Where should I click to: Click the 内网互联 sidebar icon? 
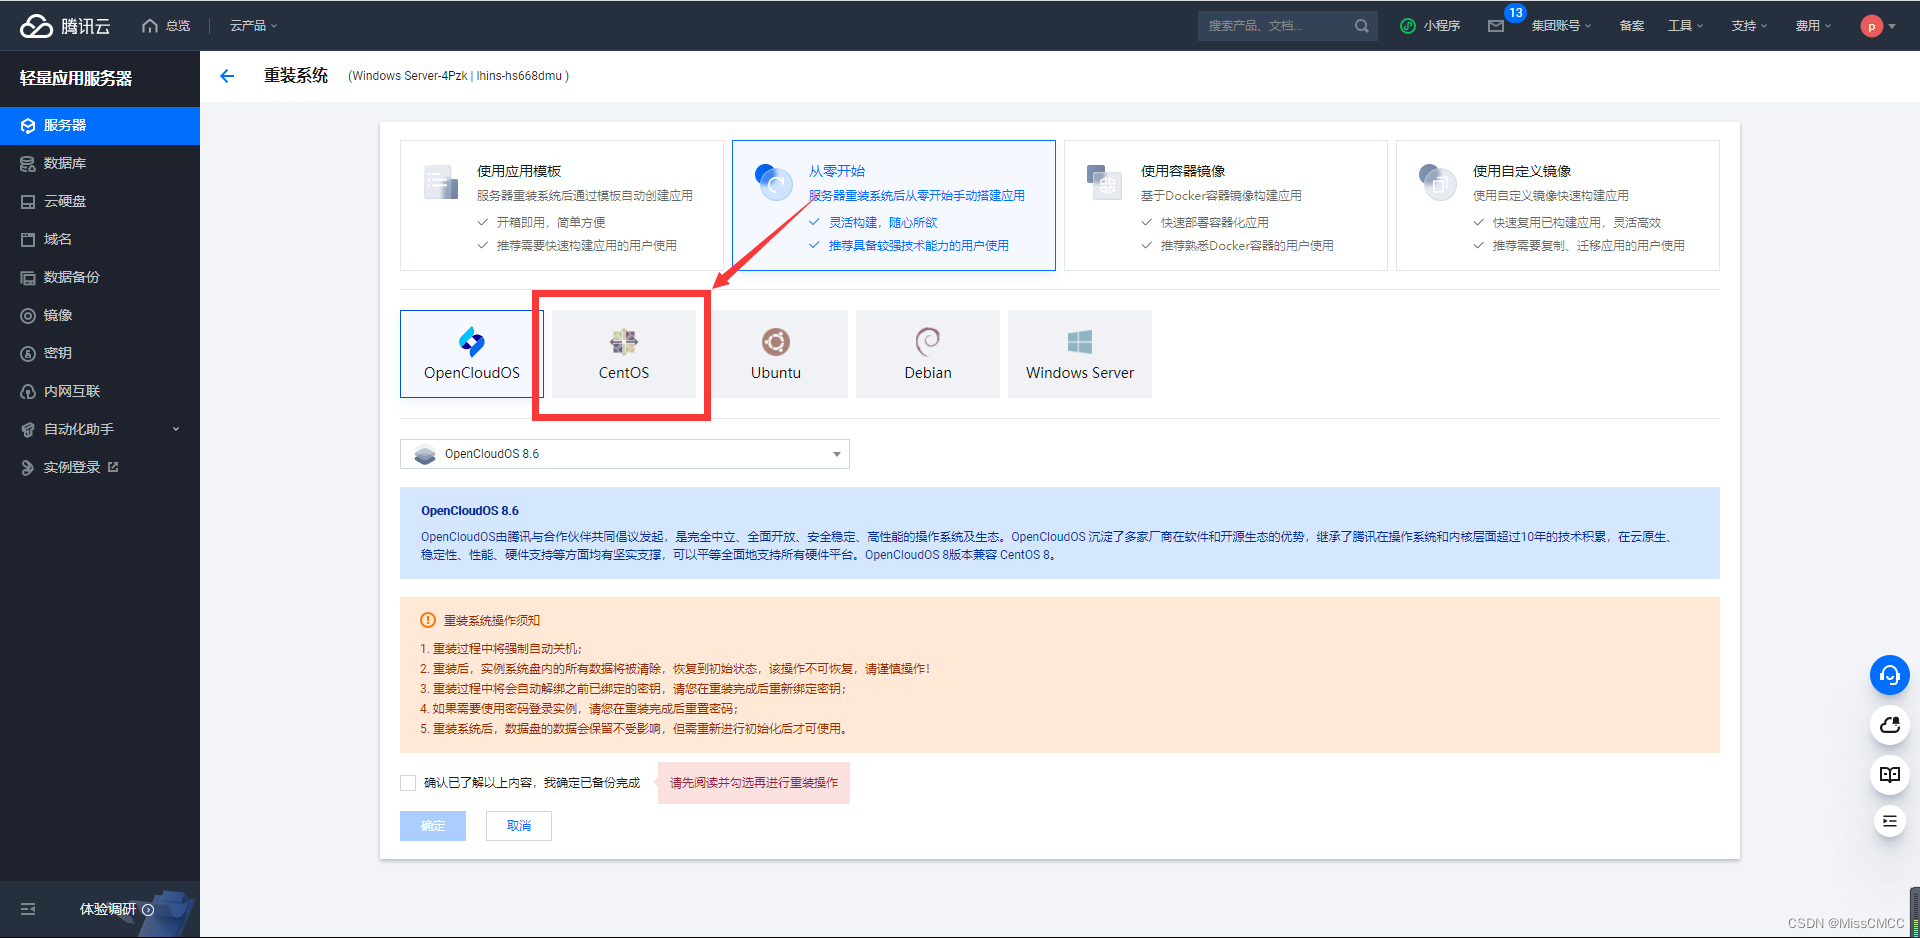click(x=28, y=392)
